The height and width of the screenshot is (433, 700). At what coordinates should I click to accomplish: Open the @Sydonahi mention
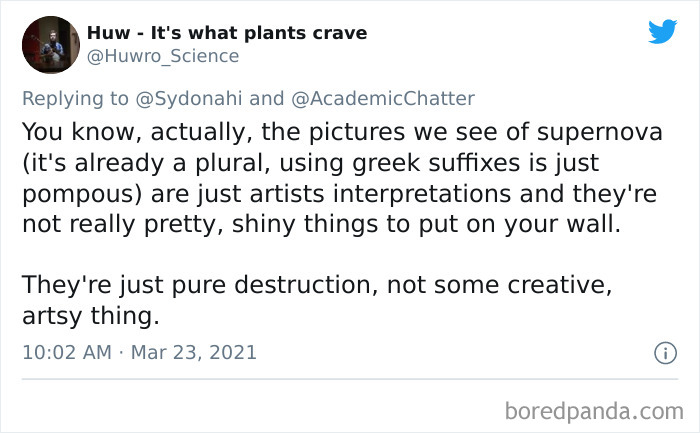[189, 99]
